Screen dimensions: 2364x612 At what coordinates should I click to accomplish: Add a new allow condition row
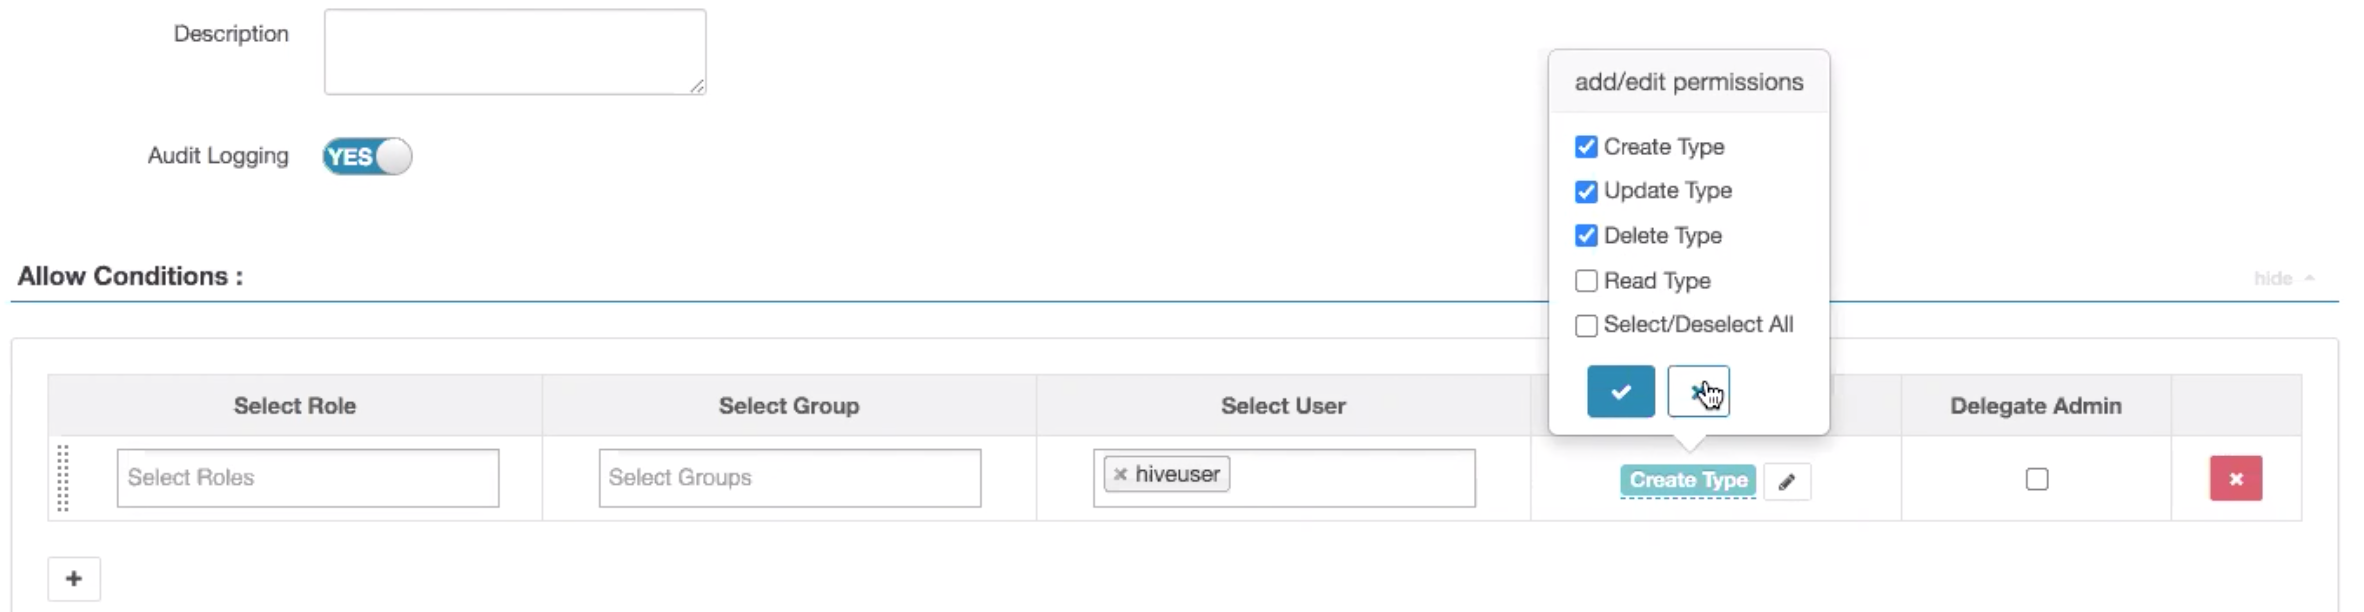tap(74, 579)
